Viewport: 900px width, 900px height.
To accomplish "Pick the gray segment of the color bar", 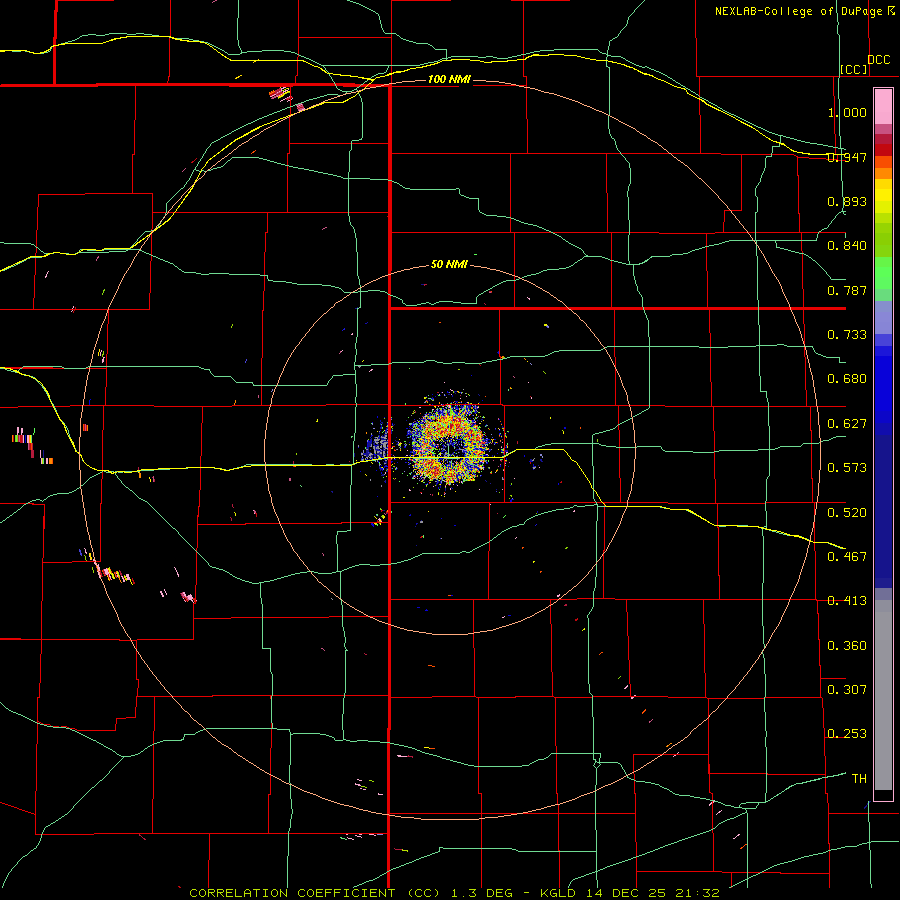I will (x=883, y=695).
